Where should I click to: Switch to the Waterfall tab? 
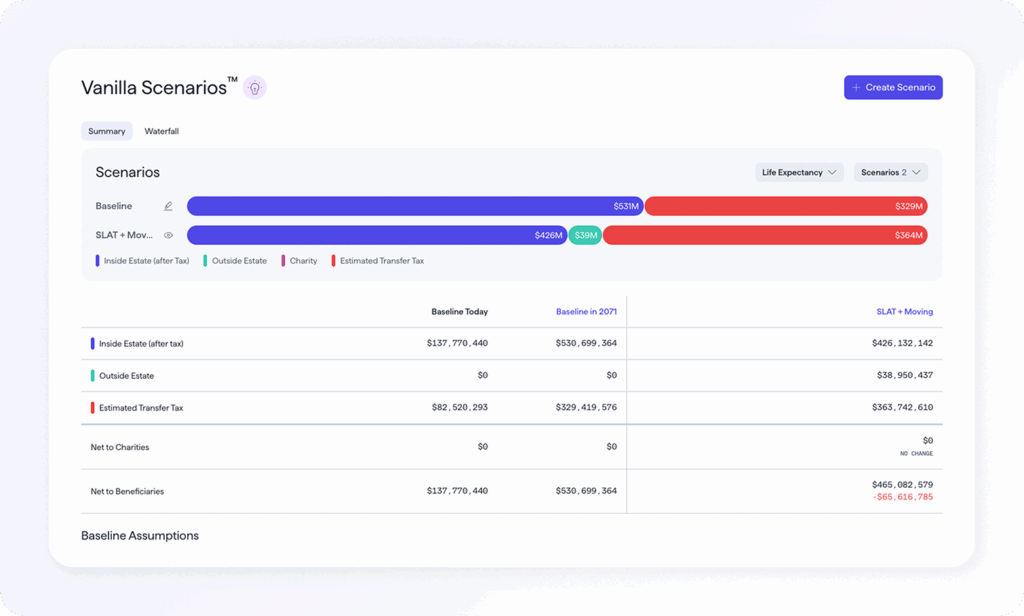click(x=161, y=131)
